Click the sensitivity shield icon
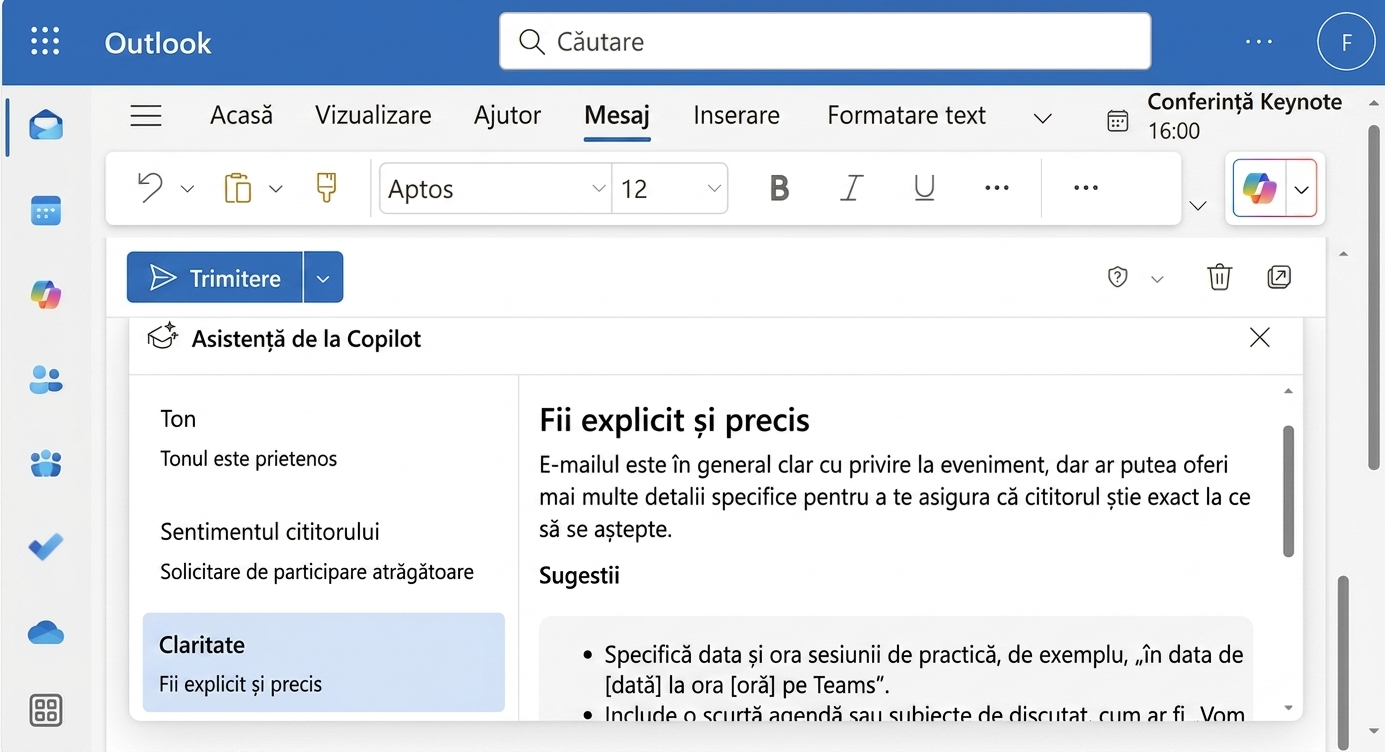The width and height of the screenshot is (1385, 752). (1118, 278)
